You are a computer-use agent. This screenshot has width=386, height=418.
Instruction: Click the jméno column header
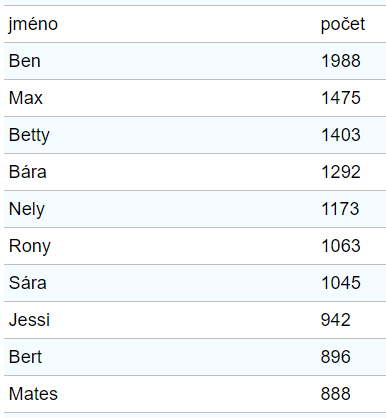coord(33,24)
